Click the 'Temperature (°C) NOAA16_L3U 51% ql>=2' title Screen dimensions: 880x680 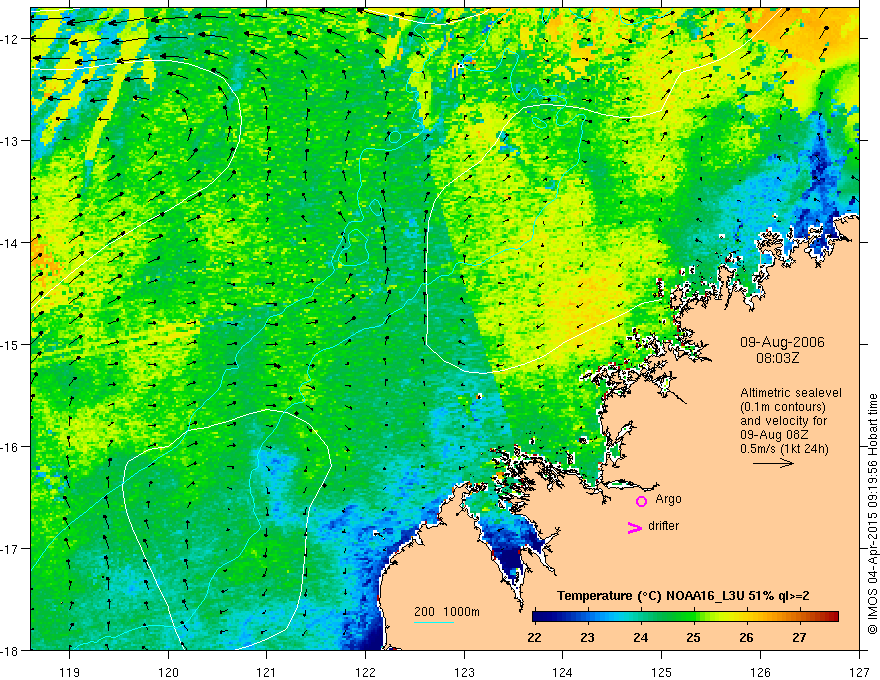(x=683, y=596)
